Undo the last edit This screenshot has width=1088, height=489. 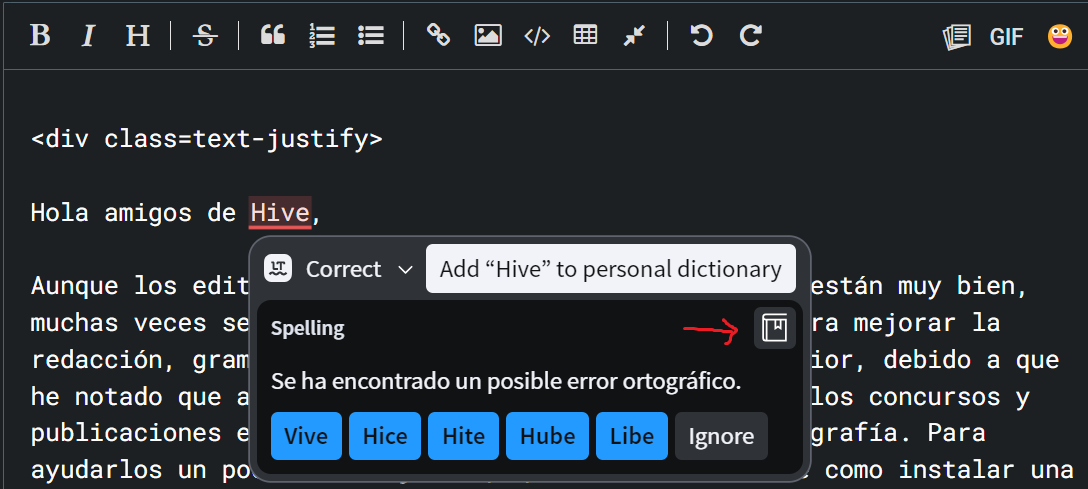coord(702,35)
